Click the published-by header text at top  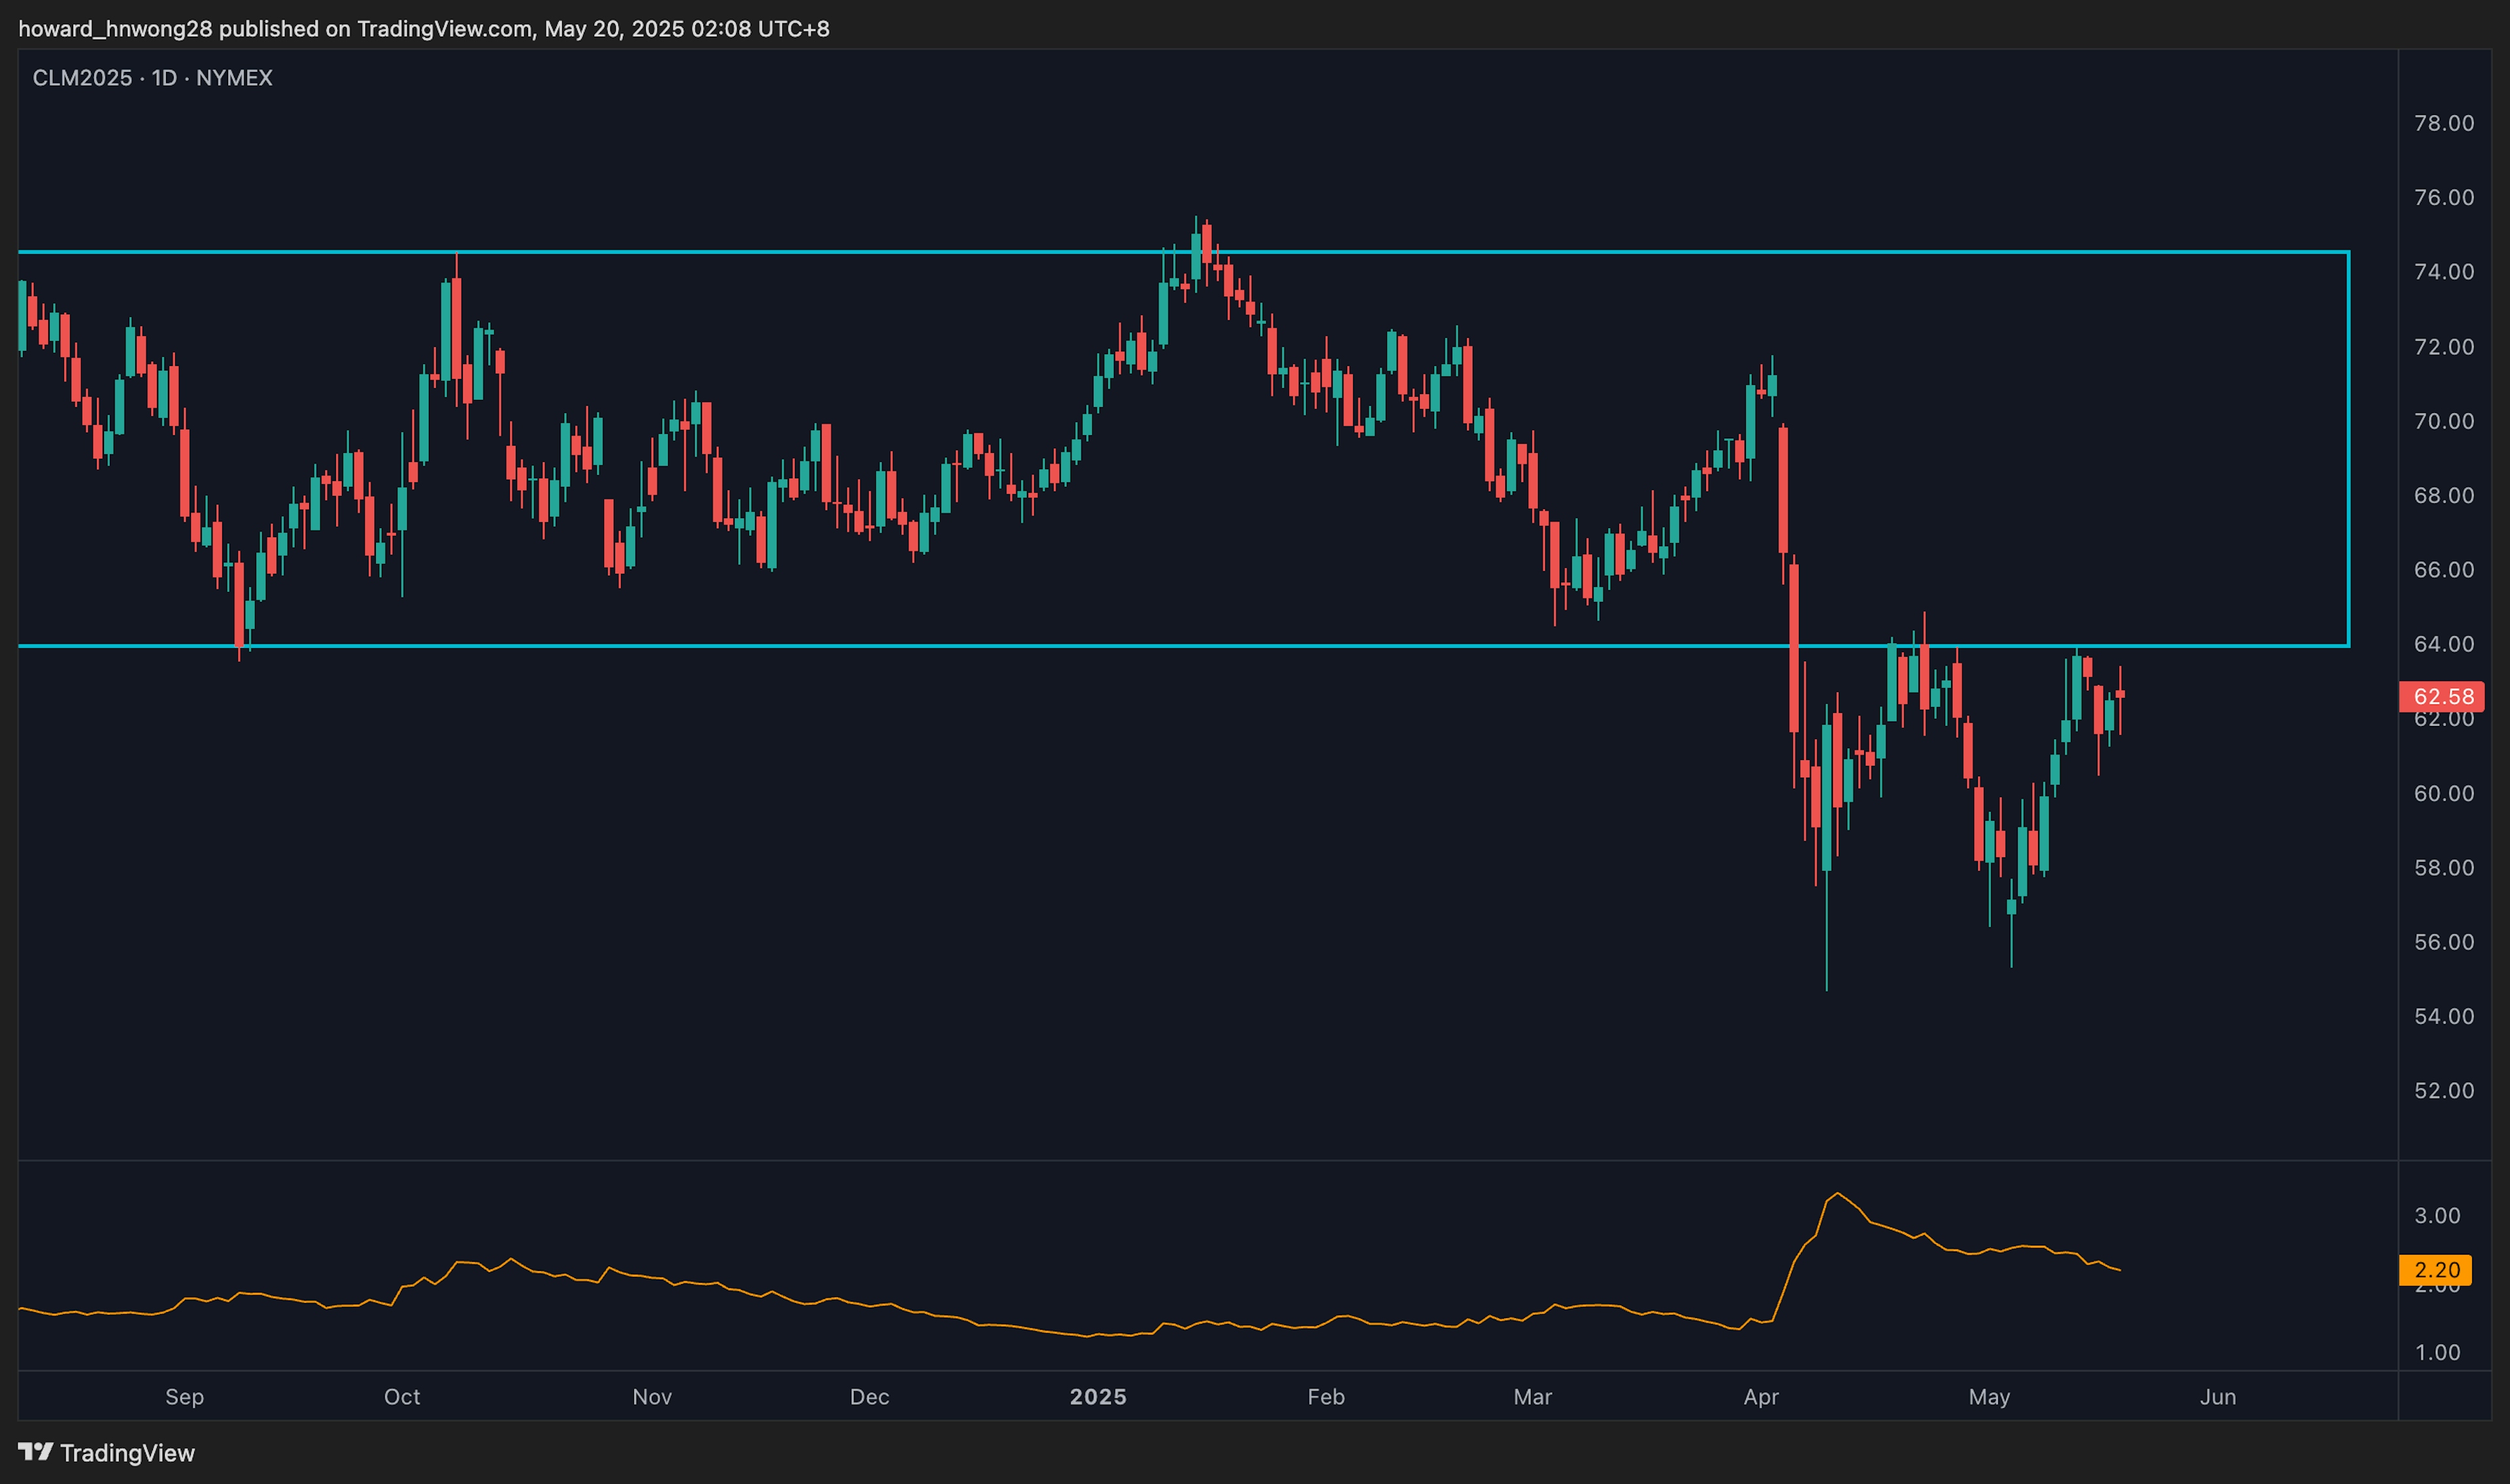click(x=424, y=29)
